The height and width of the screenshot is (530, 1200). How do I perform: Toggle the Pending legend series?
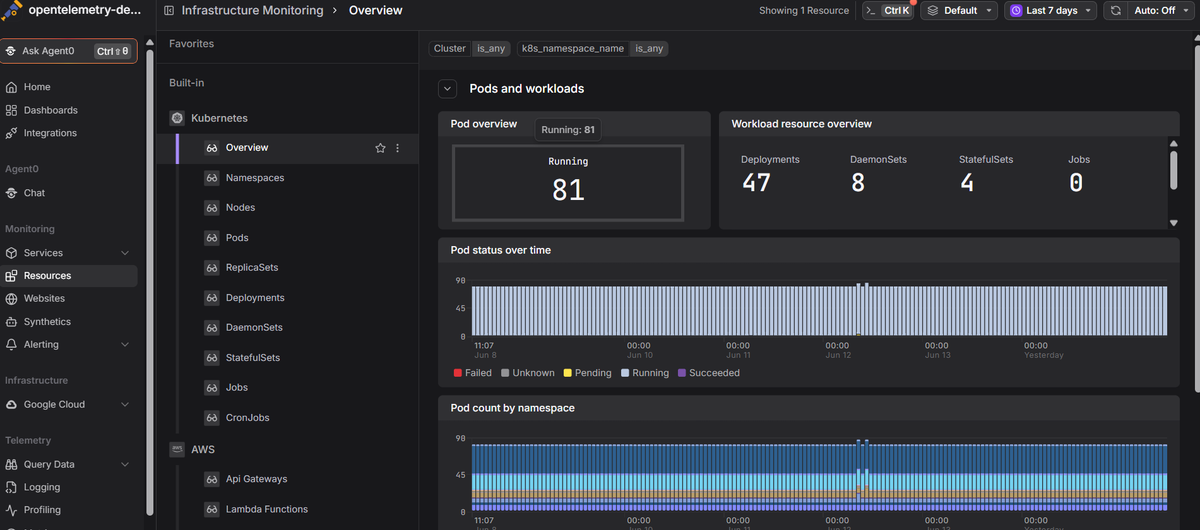point(587,373)
